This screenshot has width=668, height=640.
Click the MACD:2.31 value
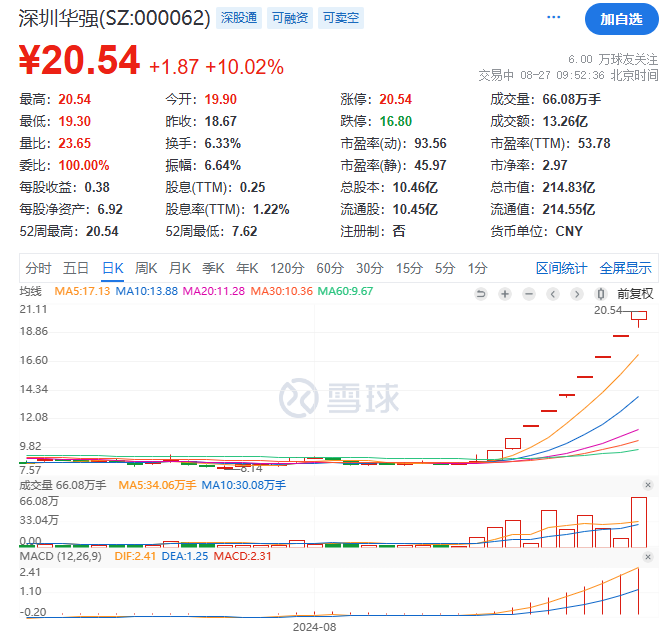click(242, 556)
